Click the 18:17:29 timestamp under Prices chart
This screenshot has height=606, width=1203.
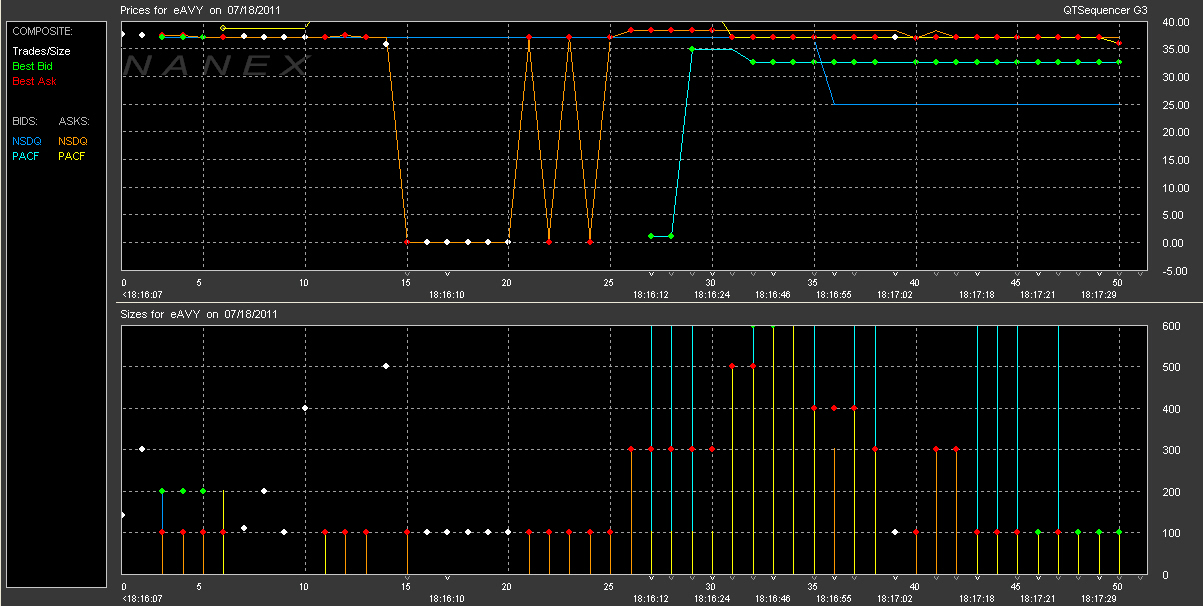(1100, 295)
